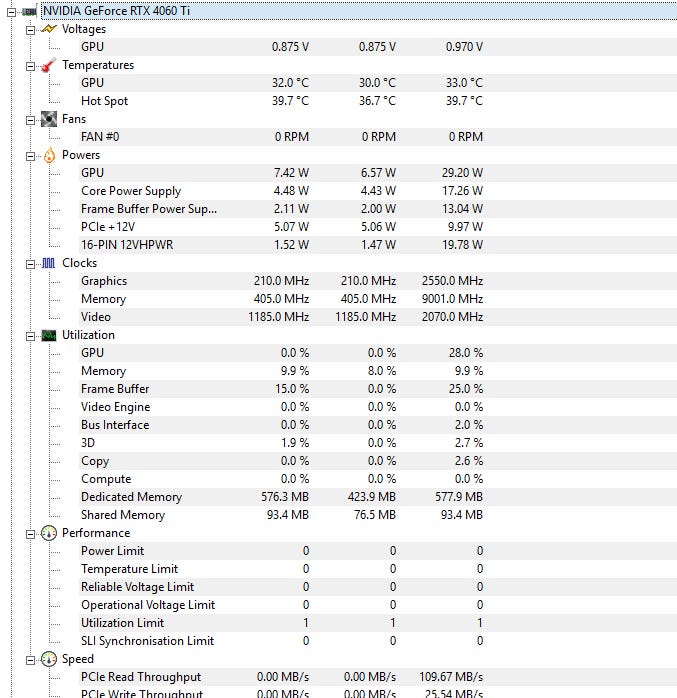Viewport: 677px width, 698px height.
Task: Select the FAN #0 row
Action: point(378,137)
